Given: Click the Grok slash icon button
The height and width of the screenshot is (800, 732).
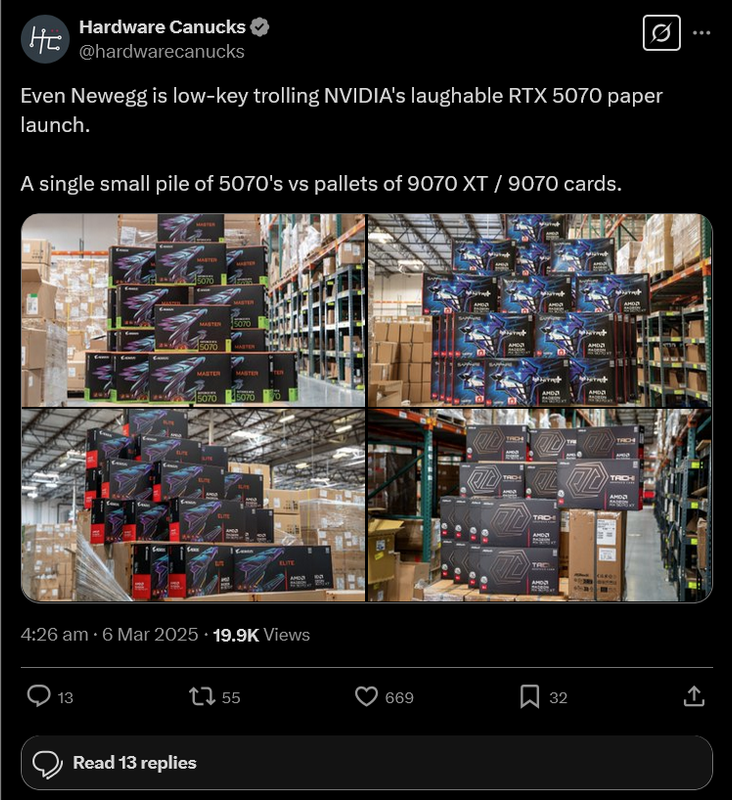Looking at the screenshot, I should 661,33.
